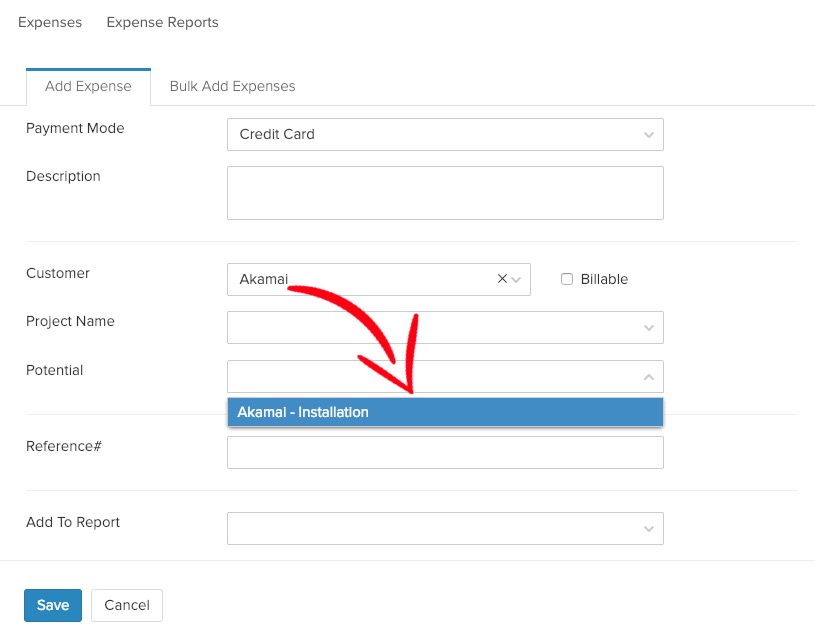
Task: Tick the Billable checkbox
Action: pos(567,280)
